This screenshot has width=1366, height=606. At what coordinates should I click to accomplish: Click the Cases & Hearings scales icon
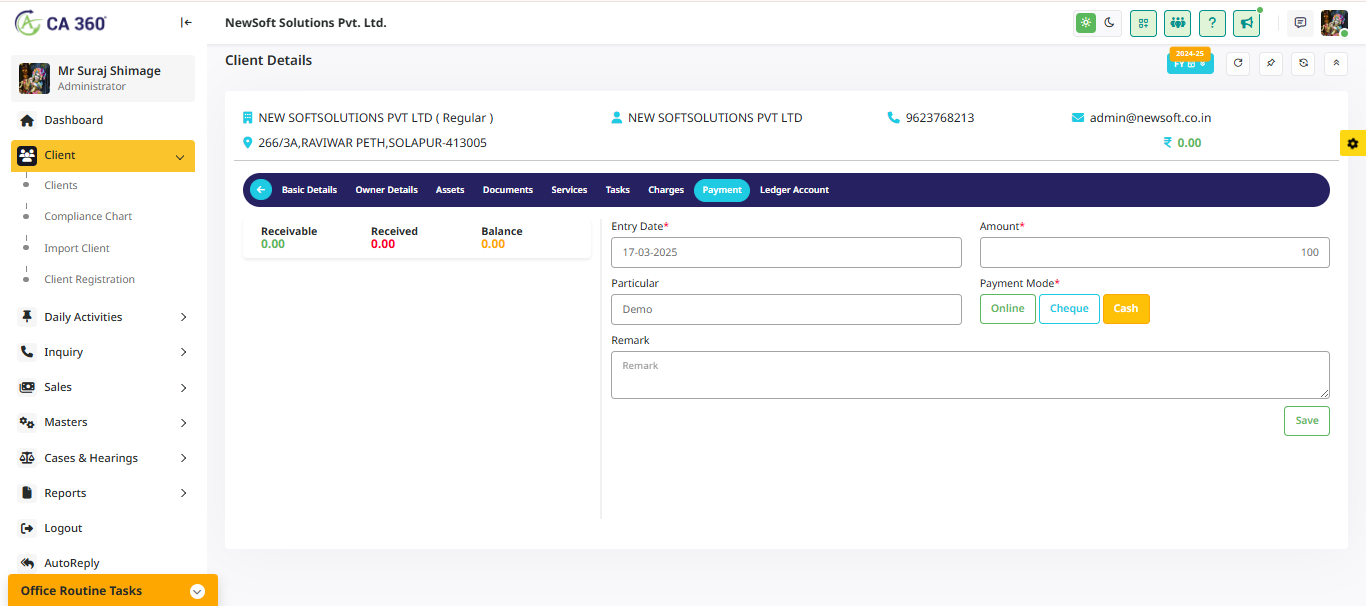(x=27, y=458)
